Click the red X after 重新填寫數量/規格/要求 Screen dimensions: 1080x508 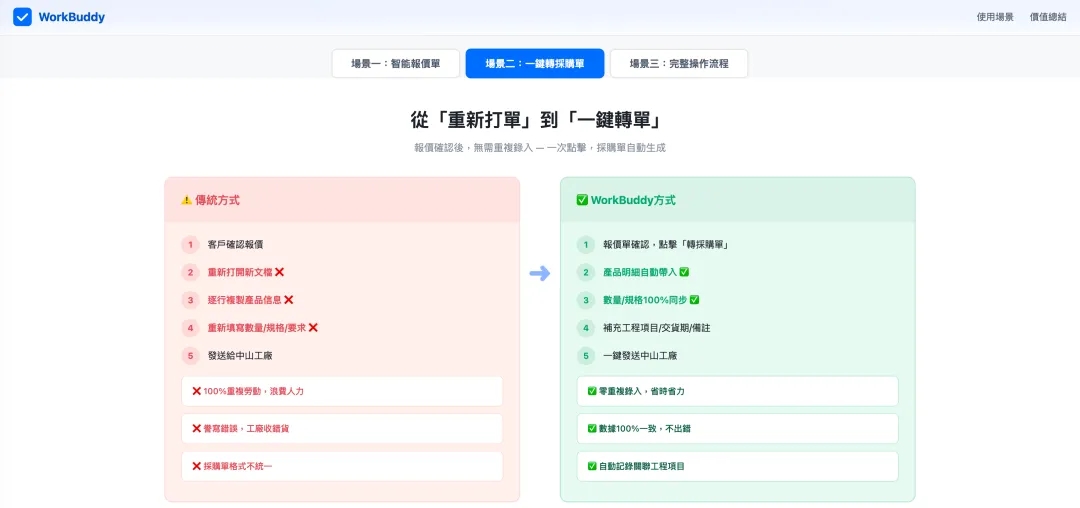[313, 328]
